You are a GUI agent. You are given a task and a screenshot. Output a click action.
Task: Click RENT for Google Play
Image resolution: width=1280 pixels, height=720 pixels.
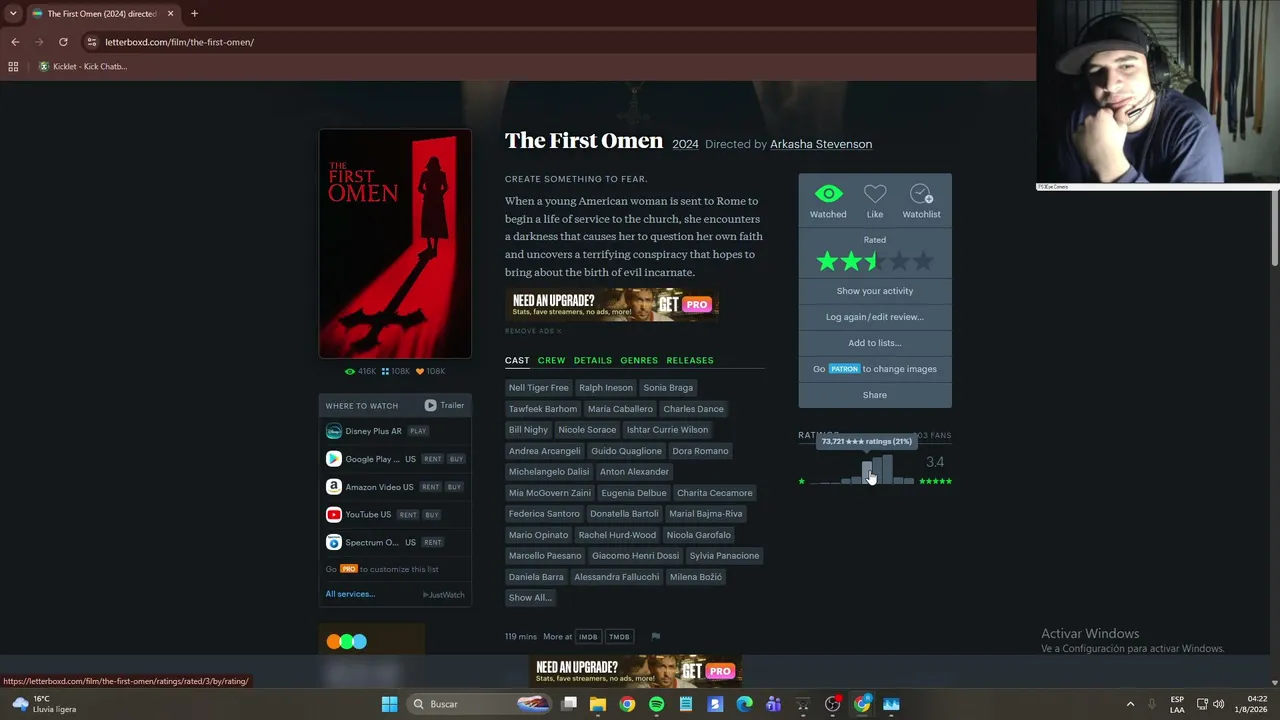point(432,459)
